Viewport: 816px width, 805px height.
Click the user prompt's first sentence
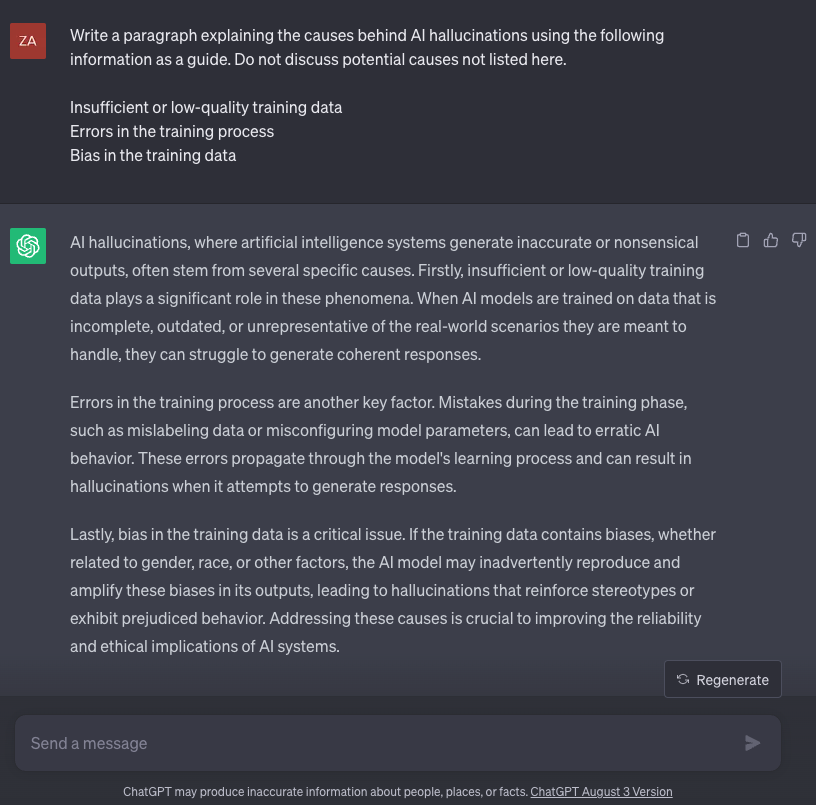tap(366, 35)
